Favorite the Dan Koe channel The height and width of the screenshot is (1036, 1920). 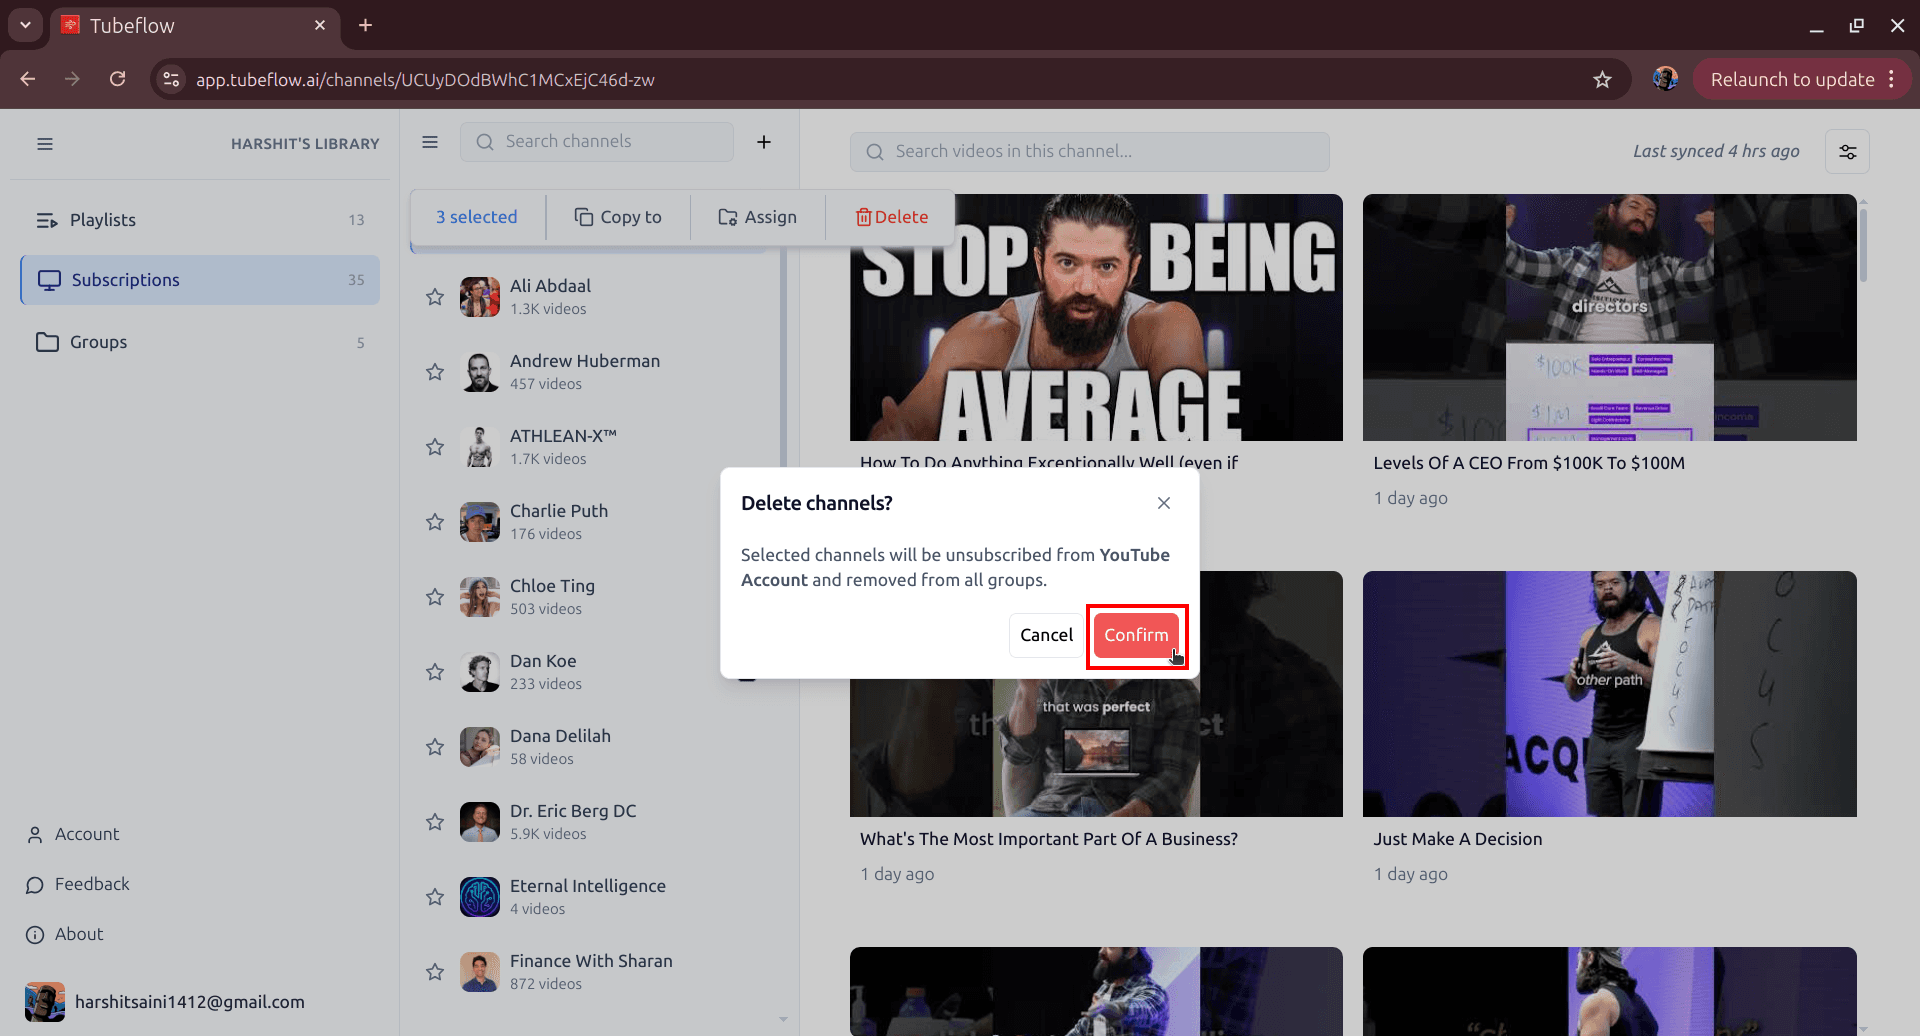pyautogui.click(x=434, y=671)
